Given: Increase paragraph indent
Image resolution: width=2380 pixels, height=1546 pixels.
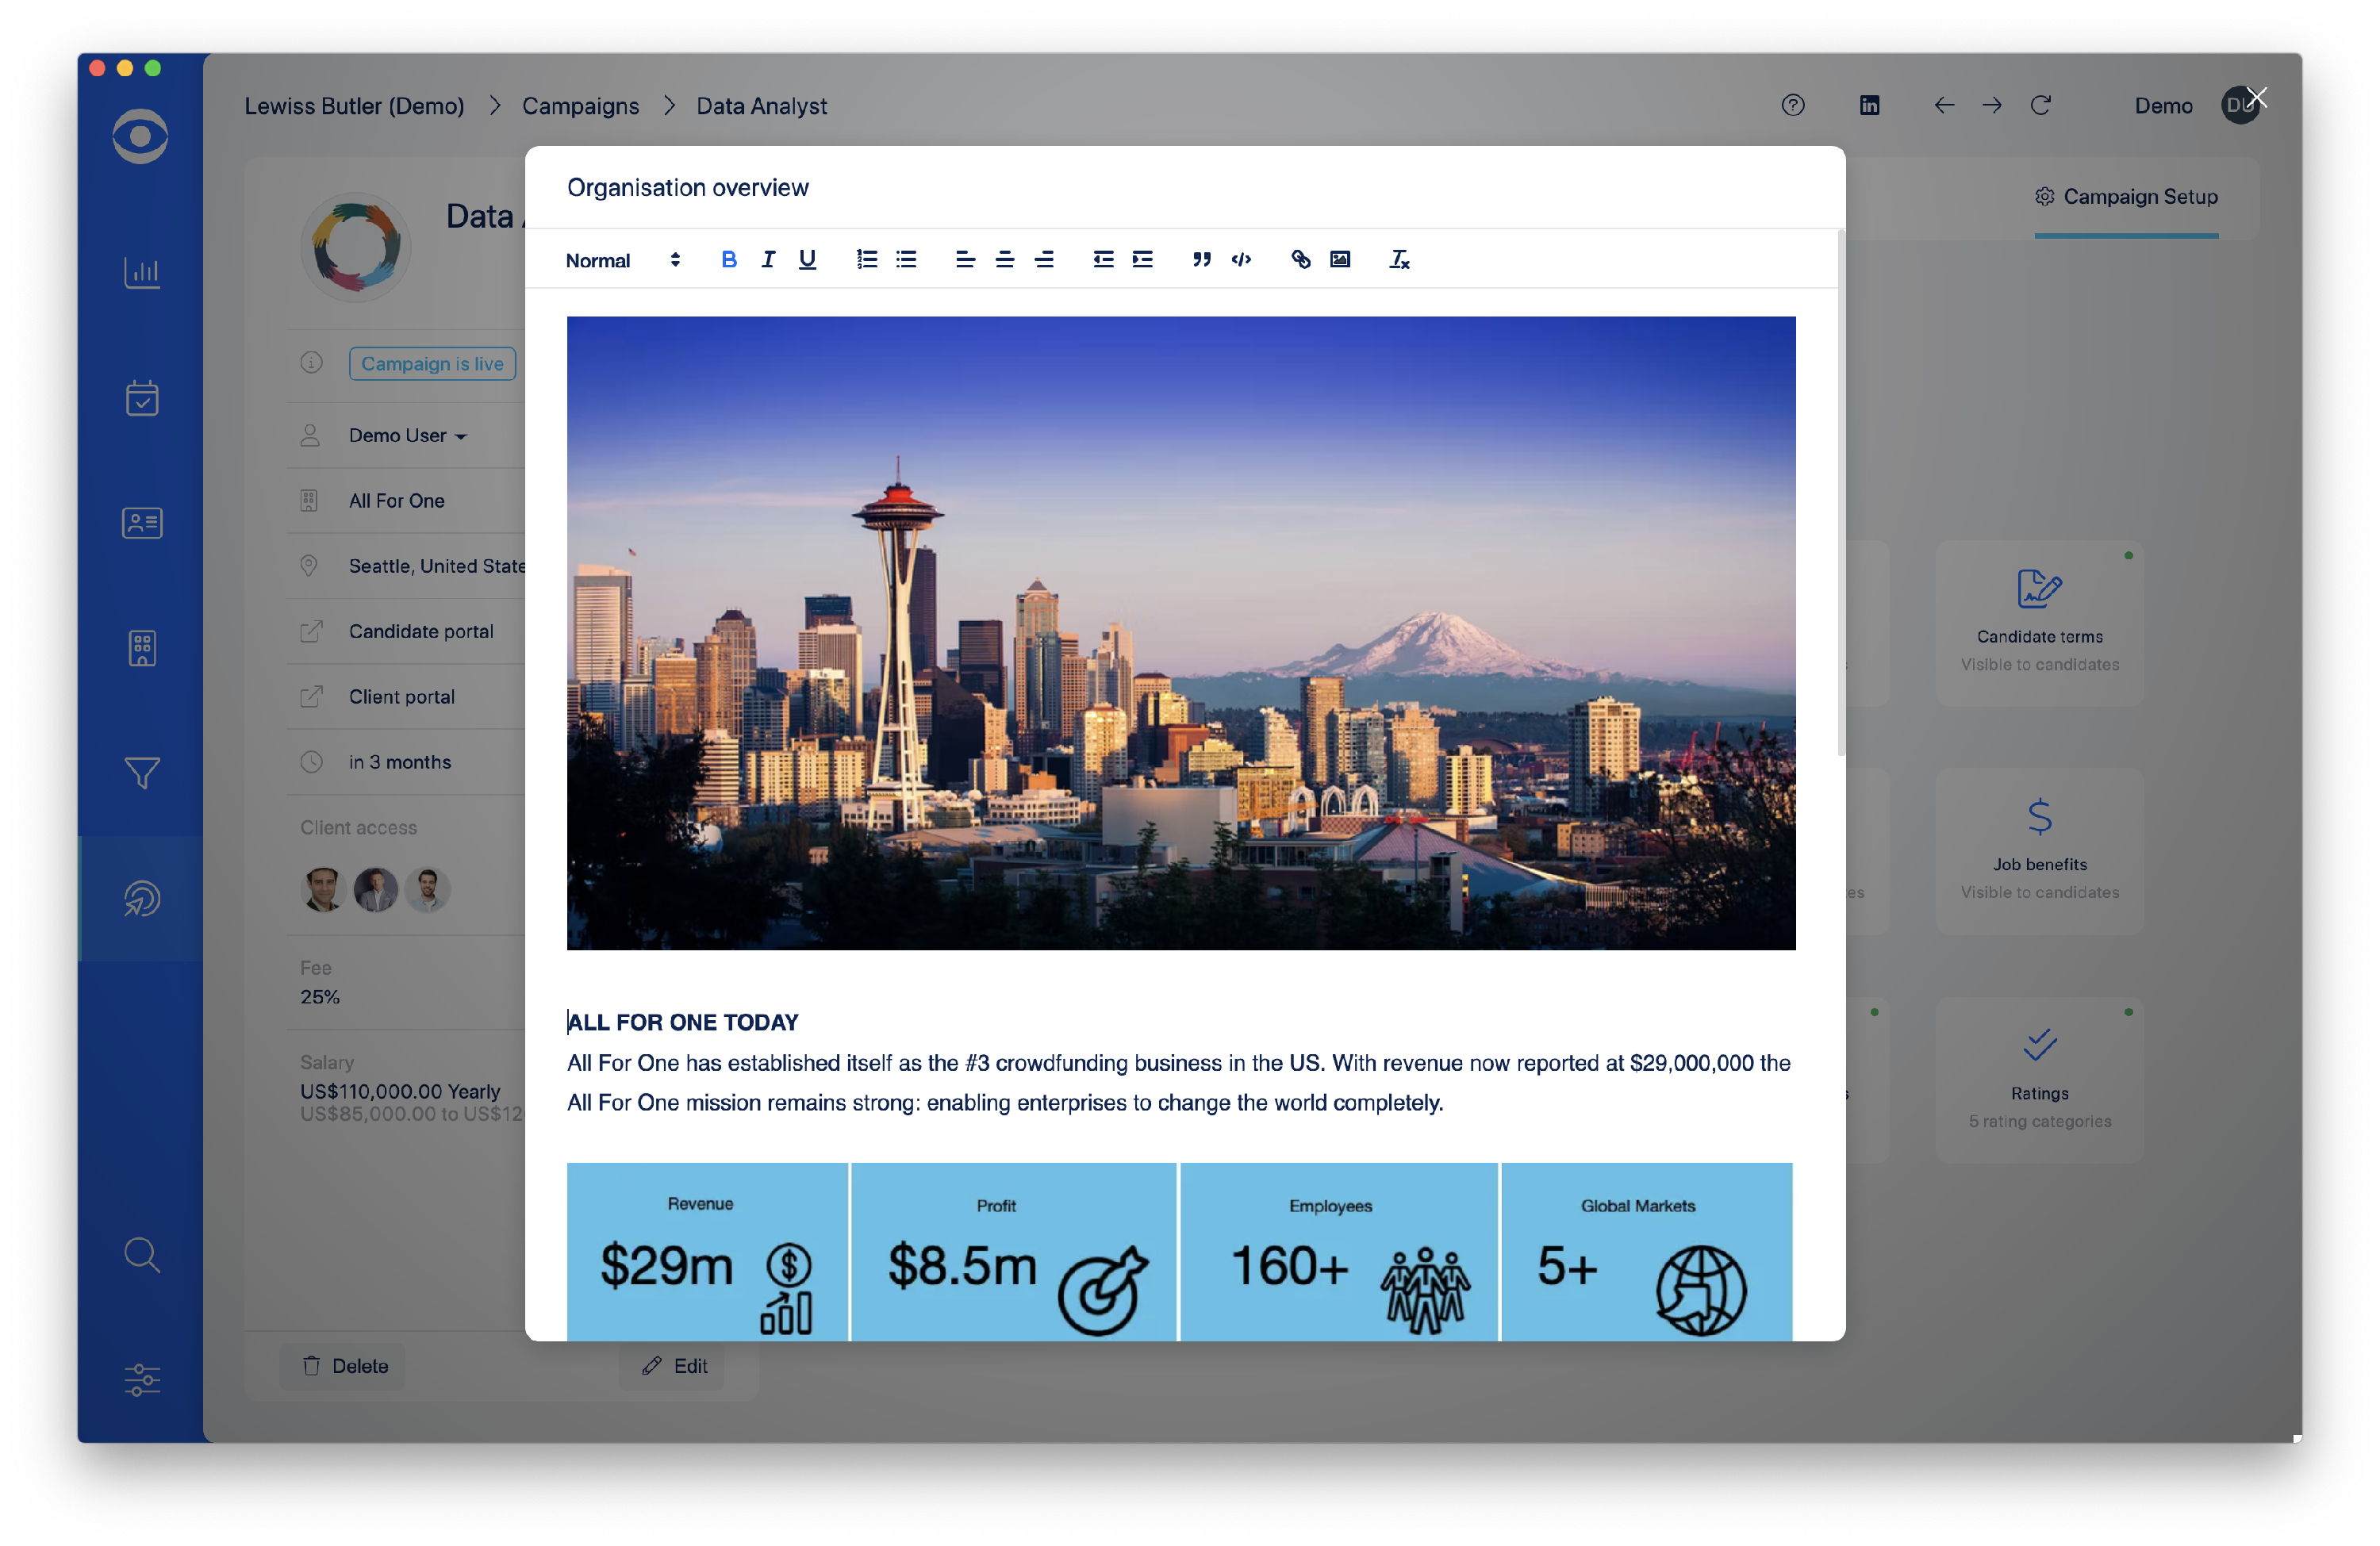Looking at the screenshot, I should click(x=1142, y=260).
